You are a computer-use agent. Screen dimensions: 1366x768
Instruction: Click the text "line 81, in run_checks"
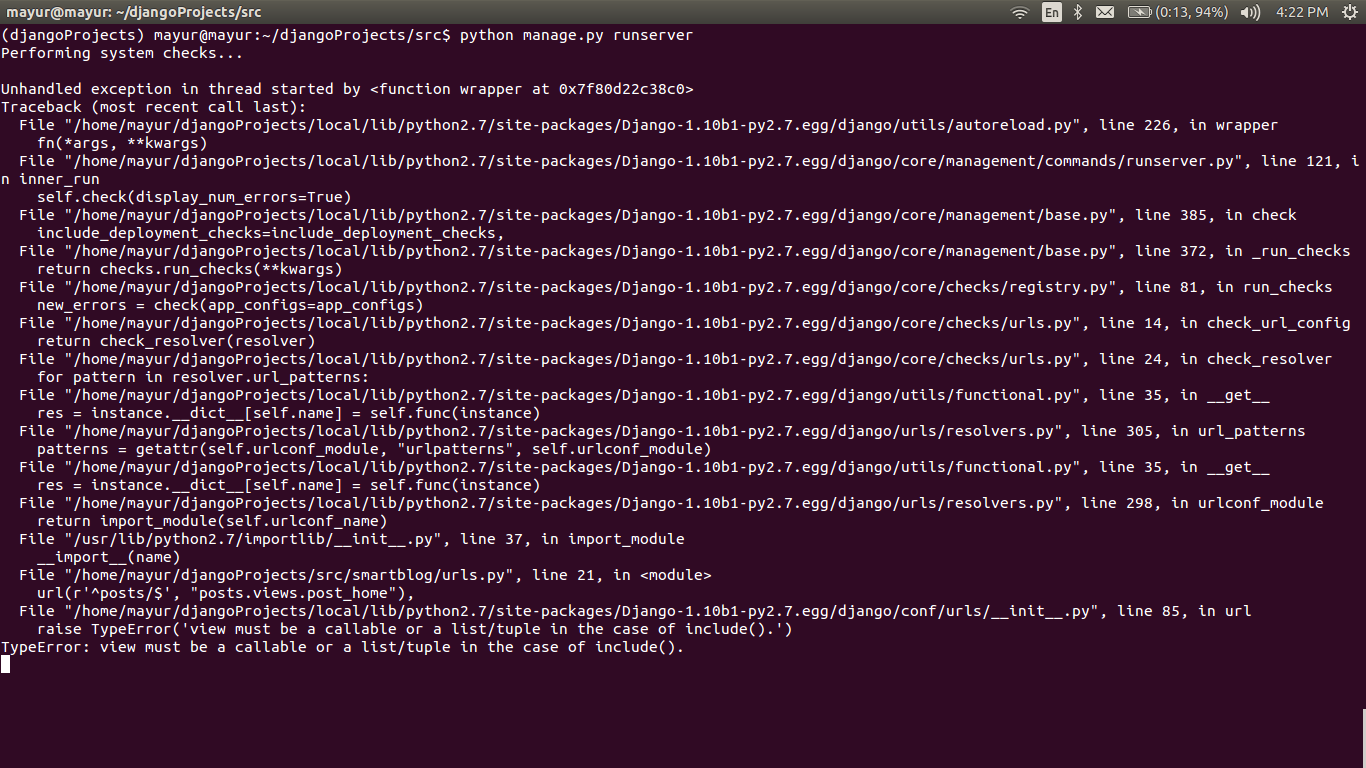tap(1233, 287)
